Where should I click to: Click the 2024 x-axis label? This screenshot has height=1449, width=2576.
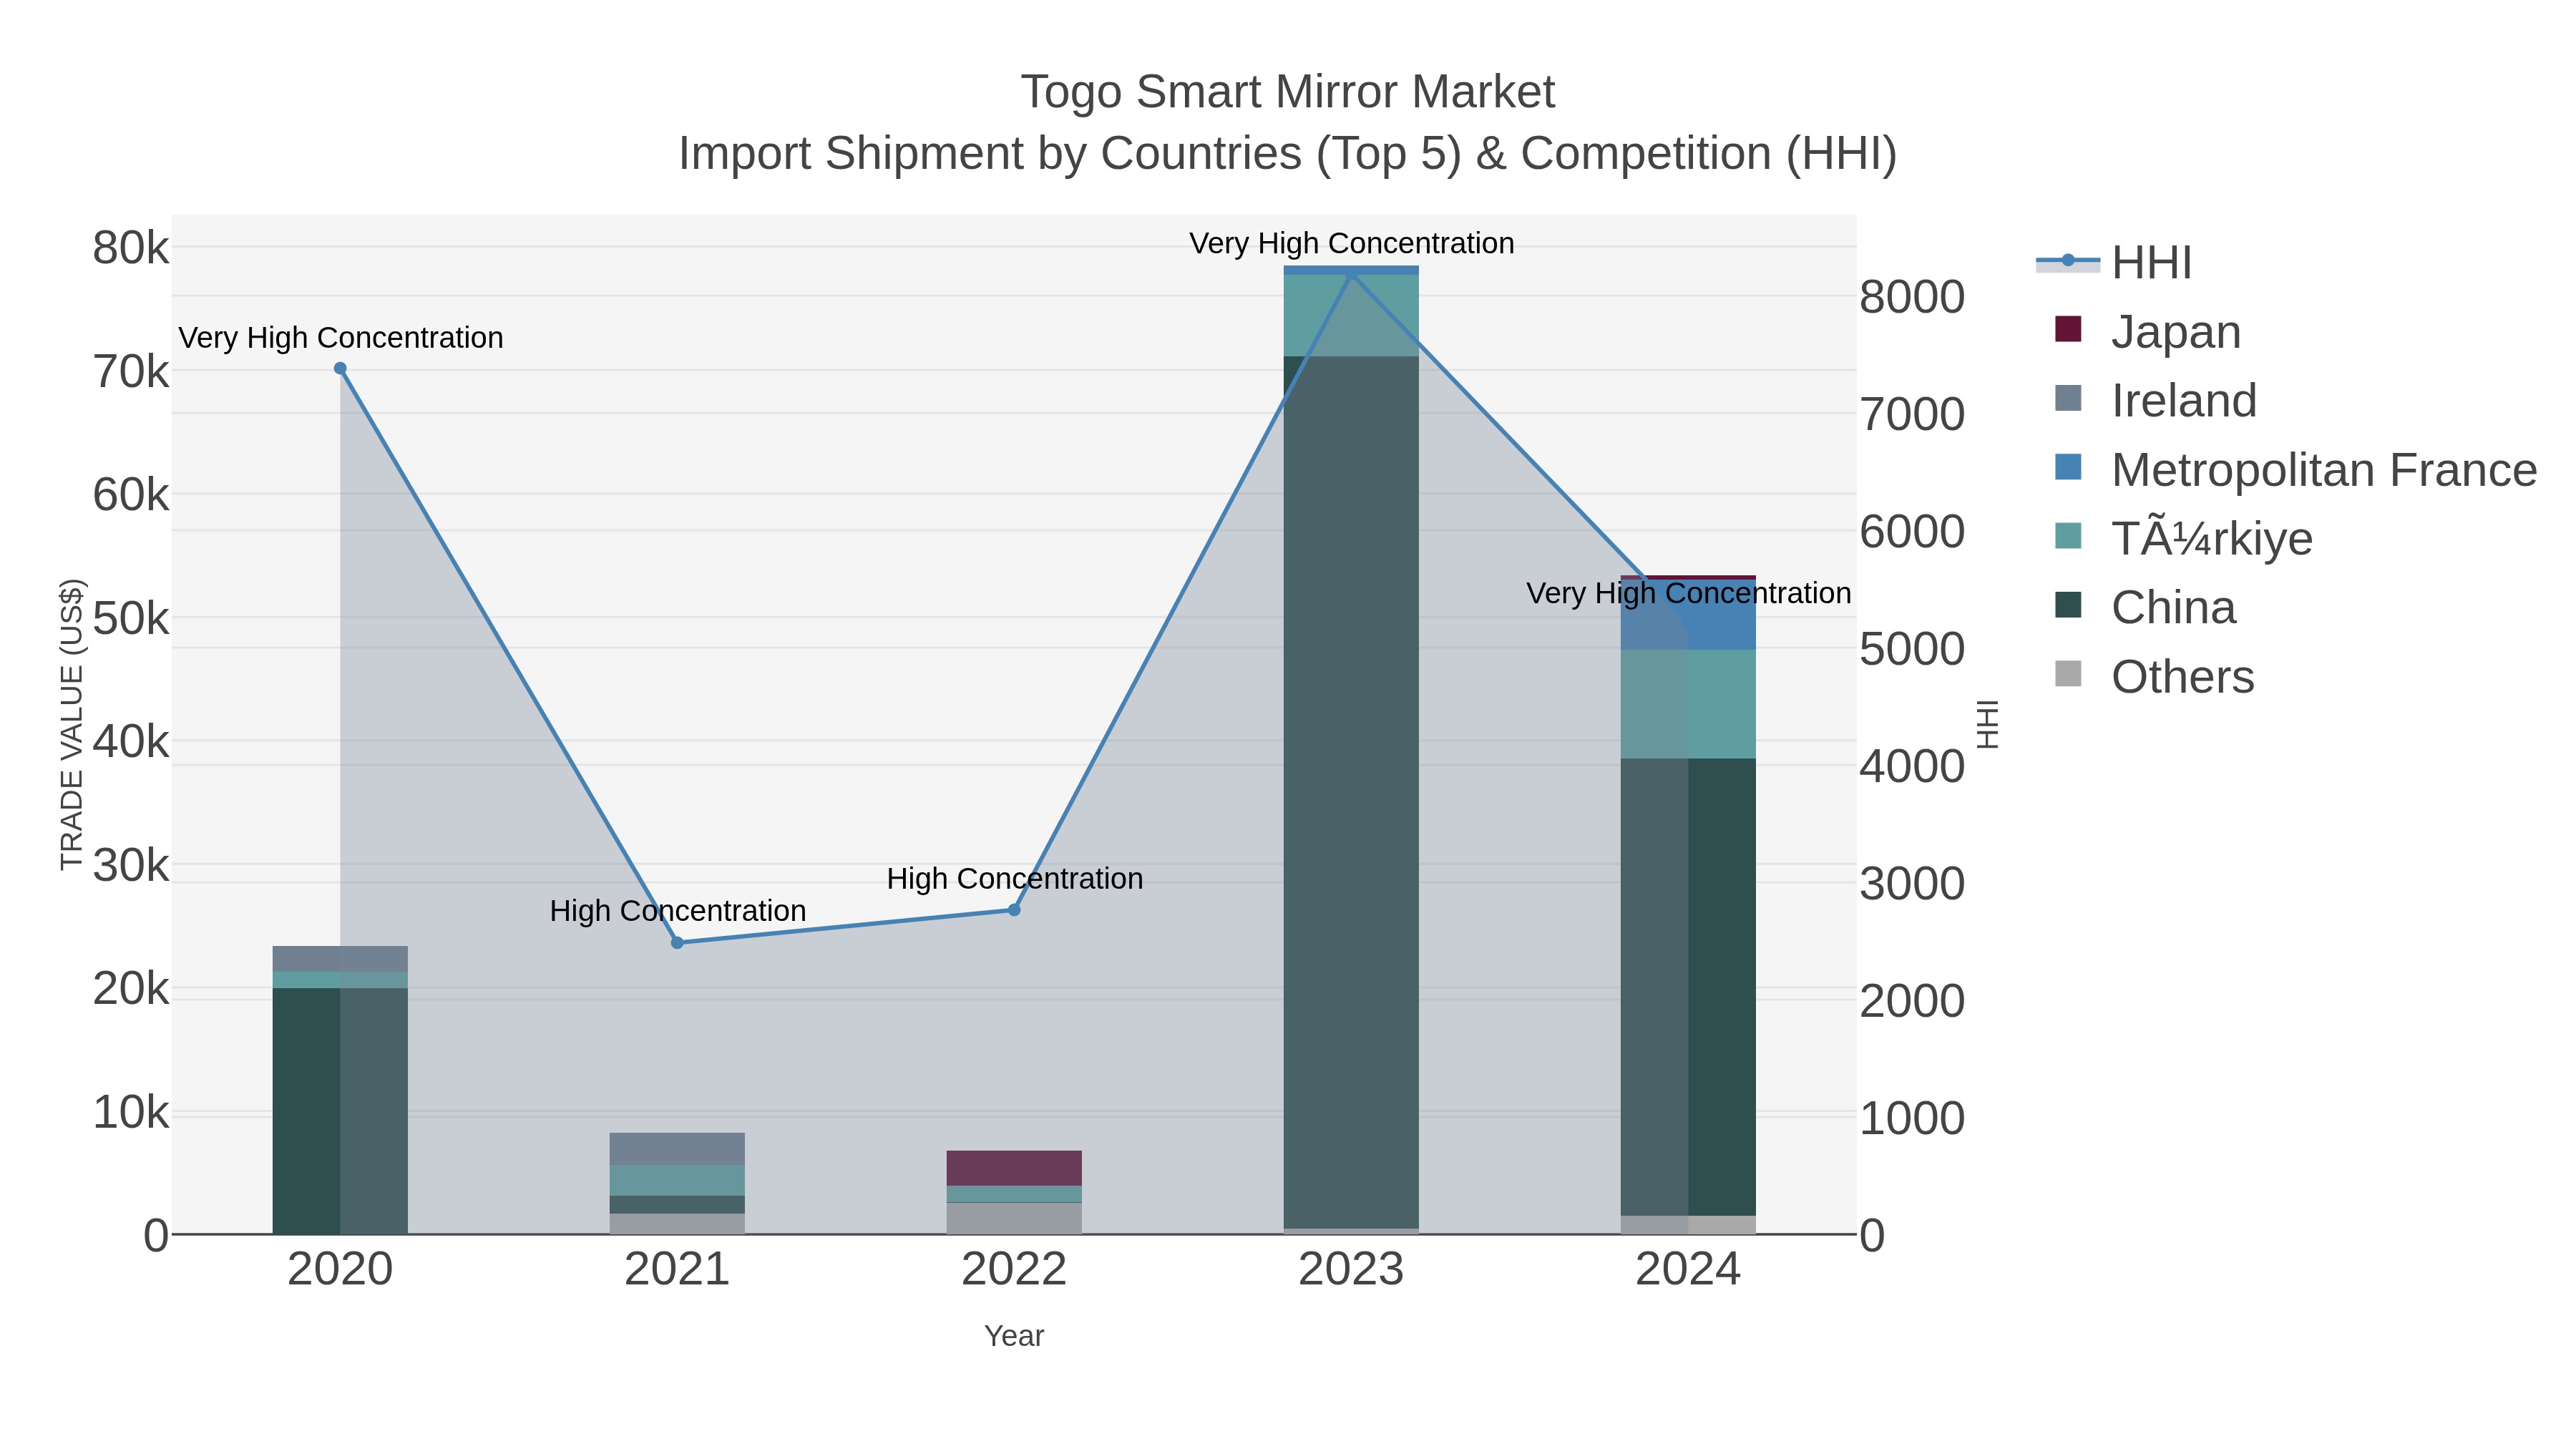[1688, 1270]
